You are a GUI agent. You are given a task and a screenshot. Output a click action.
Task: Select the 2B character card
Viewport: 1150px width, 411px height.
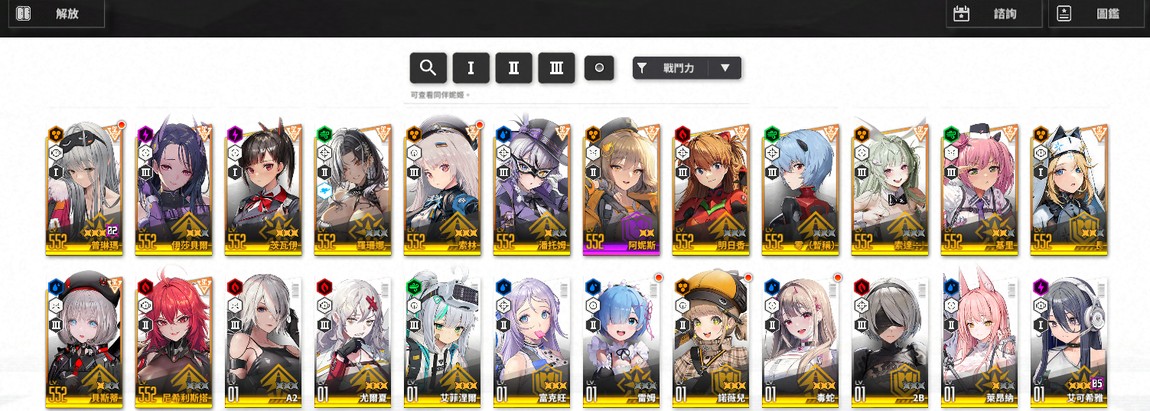[x=890, y=341]
